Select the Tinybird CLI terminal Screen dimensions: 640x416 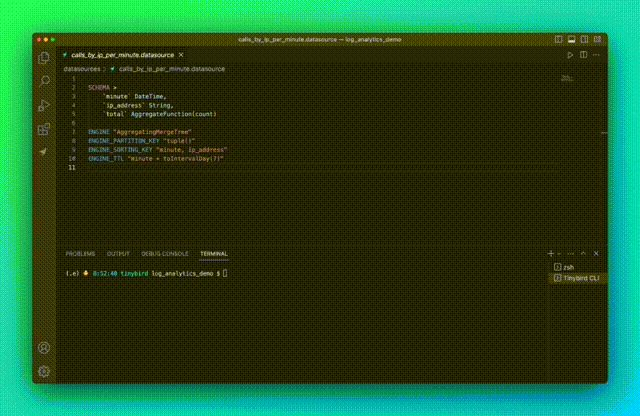[578, 278]
